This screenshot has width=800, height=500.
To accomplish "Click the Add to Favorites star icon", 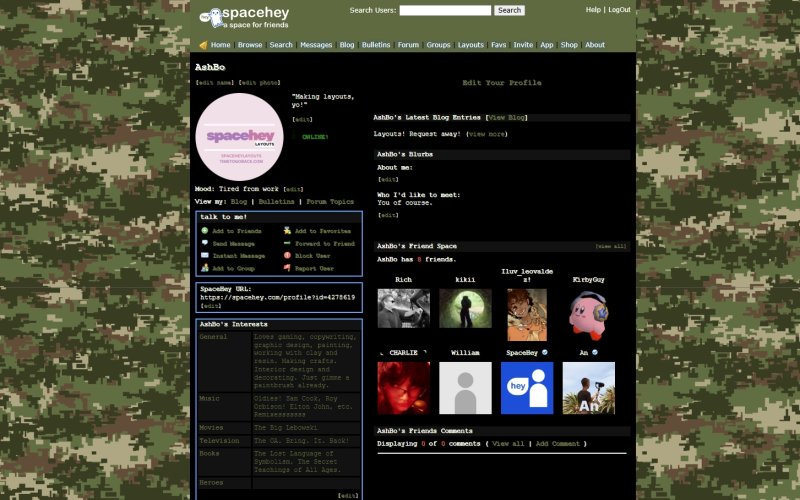I will (287, 231).
